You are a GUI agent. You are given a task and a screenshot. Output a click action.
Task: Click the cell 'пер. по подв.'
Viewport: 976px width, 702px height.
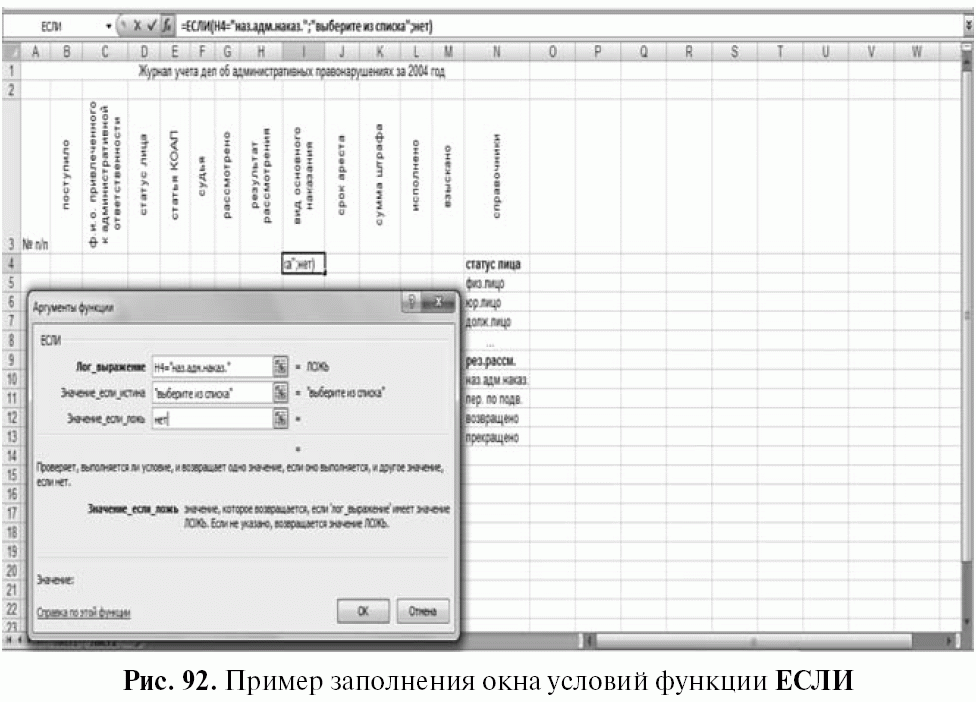pyautogui.click(x=496, y=399)
